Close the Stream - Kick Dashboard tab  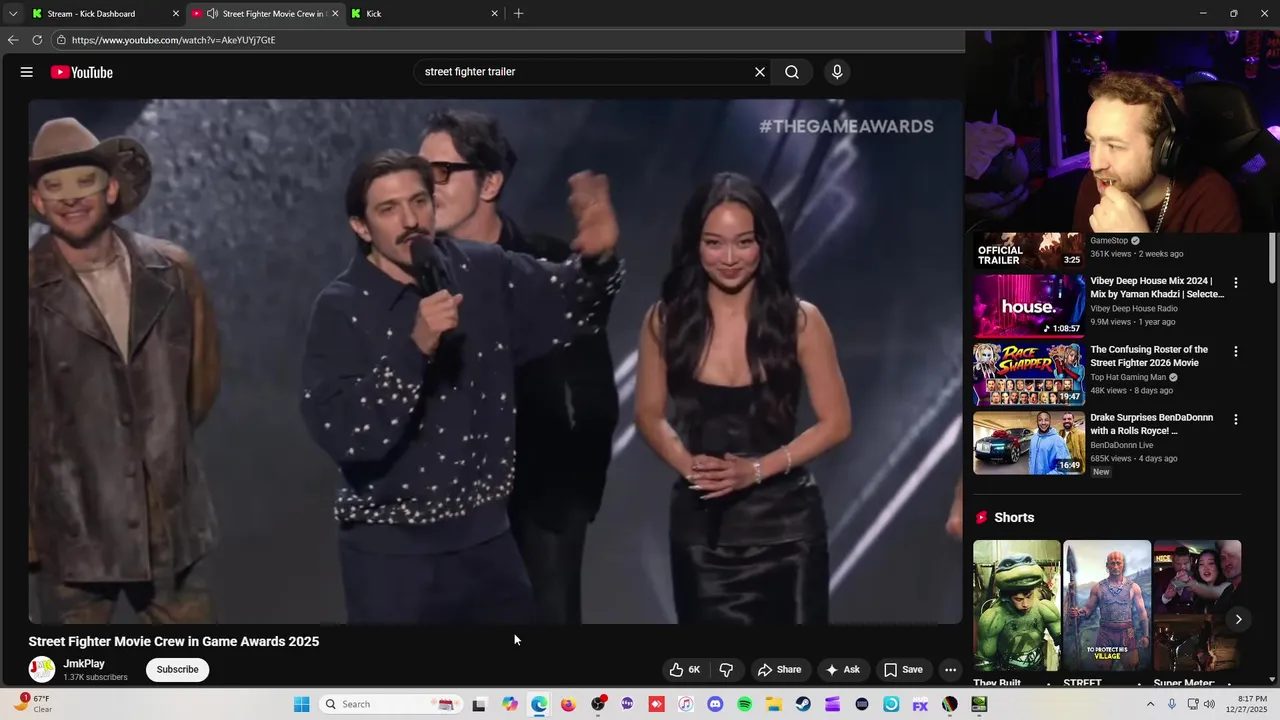coord(176,14)
